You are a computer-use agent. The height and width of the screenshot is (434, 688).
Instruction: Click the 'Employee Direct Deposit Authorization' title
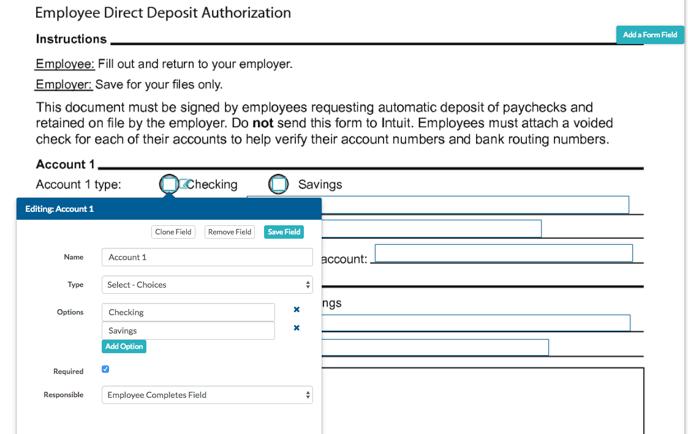163,13
